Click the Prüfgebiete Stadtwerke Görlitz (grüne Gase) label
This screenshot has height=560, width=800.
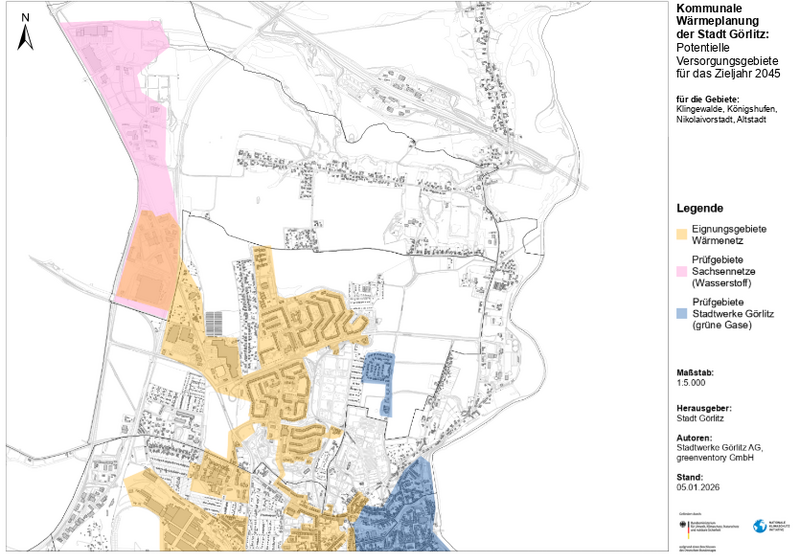tap(737, 313)
